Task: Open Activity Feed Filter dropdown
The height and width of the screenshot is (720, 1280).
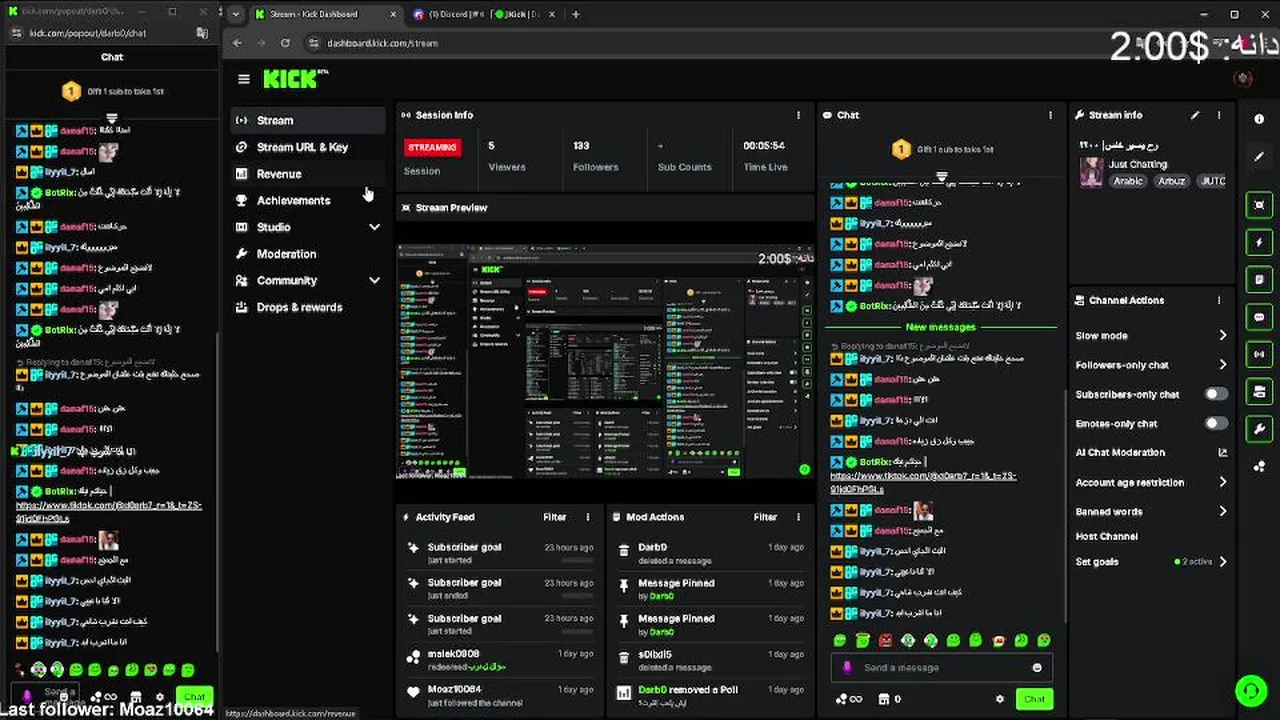Action: pyautogui.click(x=555, y=517)
